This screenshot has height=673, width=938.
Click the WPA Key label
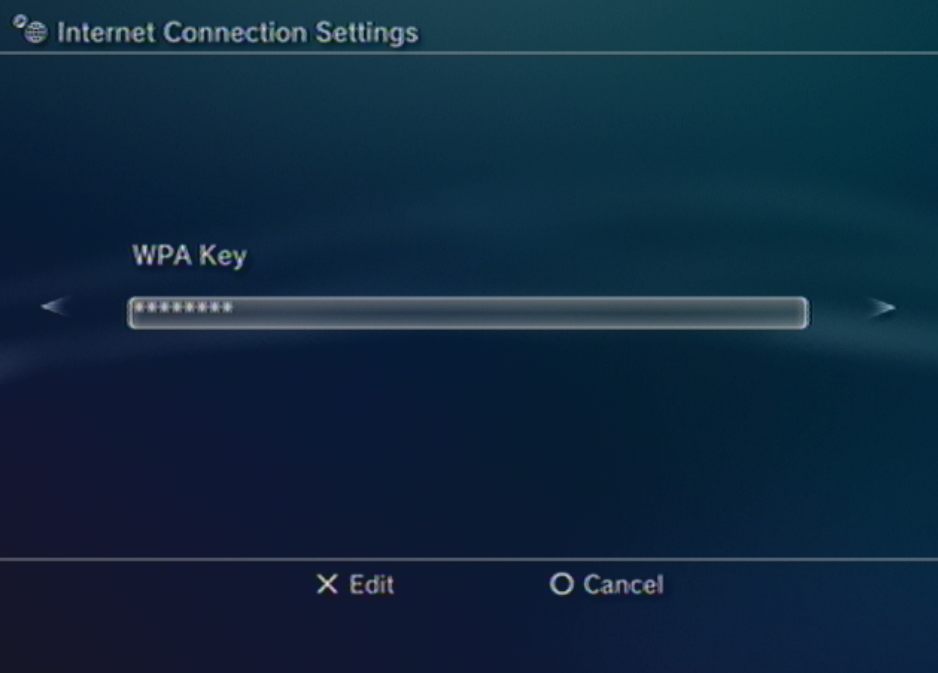(x=189, y=256)
